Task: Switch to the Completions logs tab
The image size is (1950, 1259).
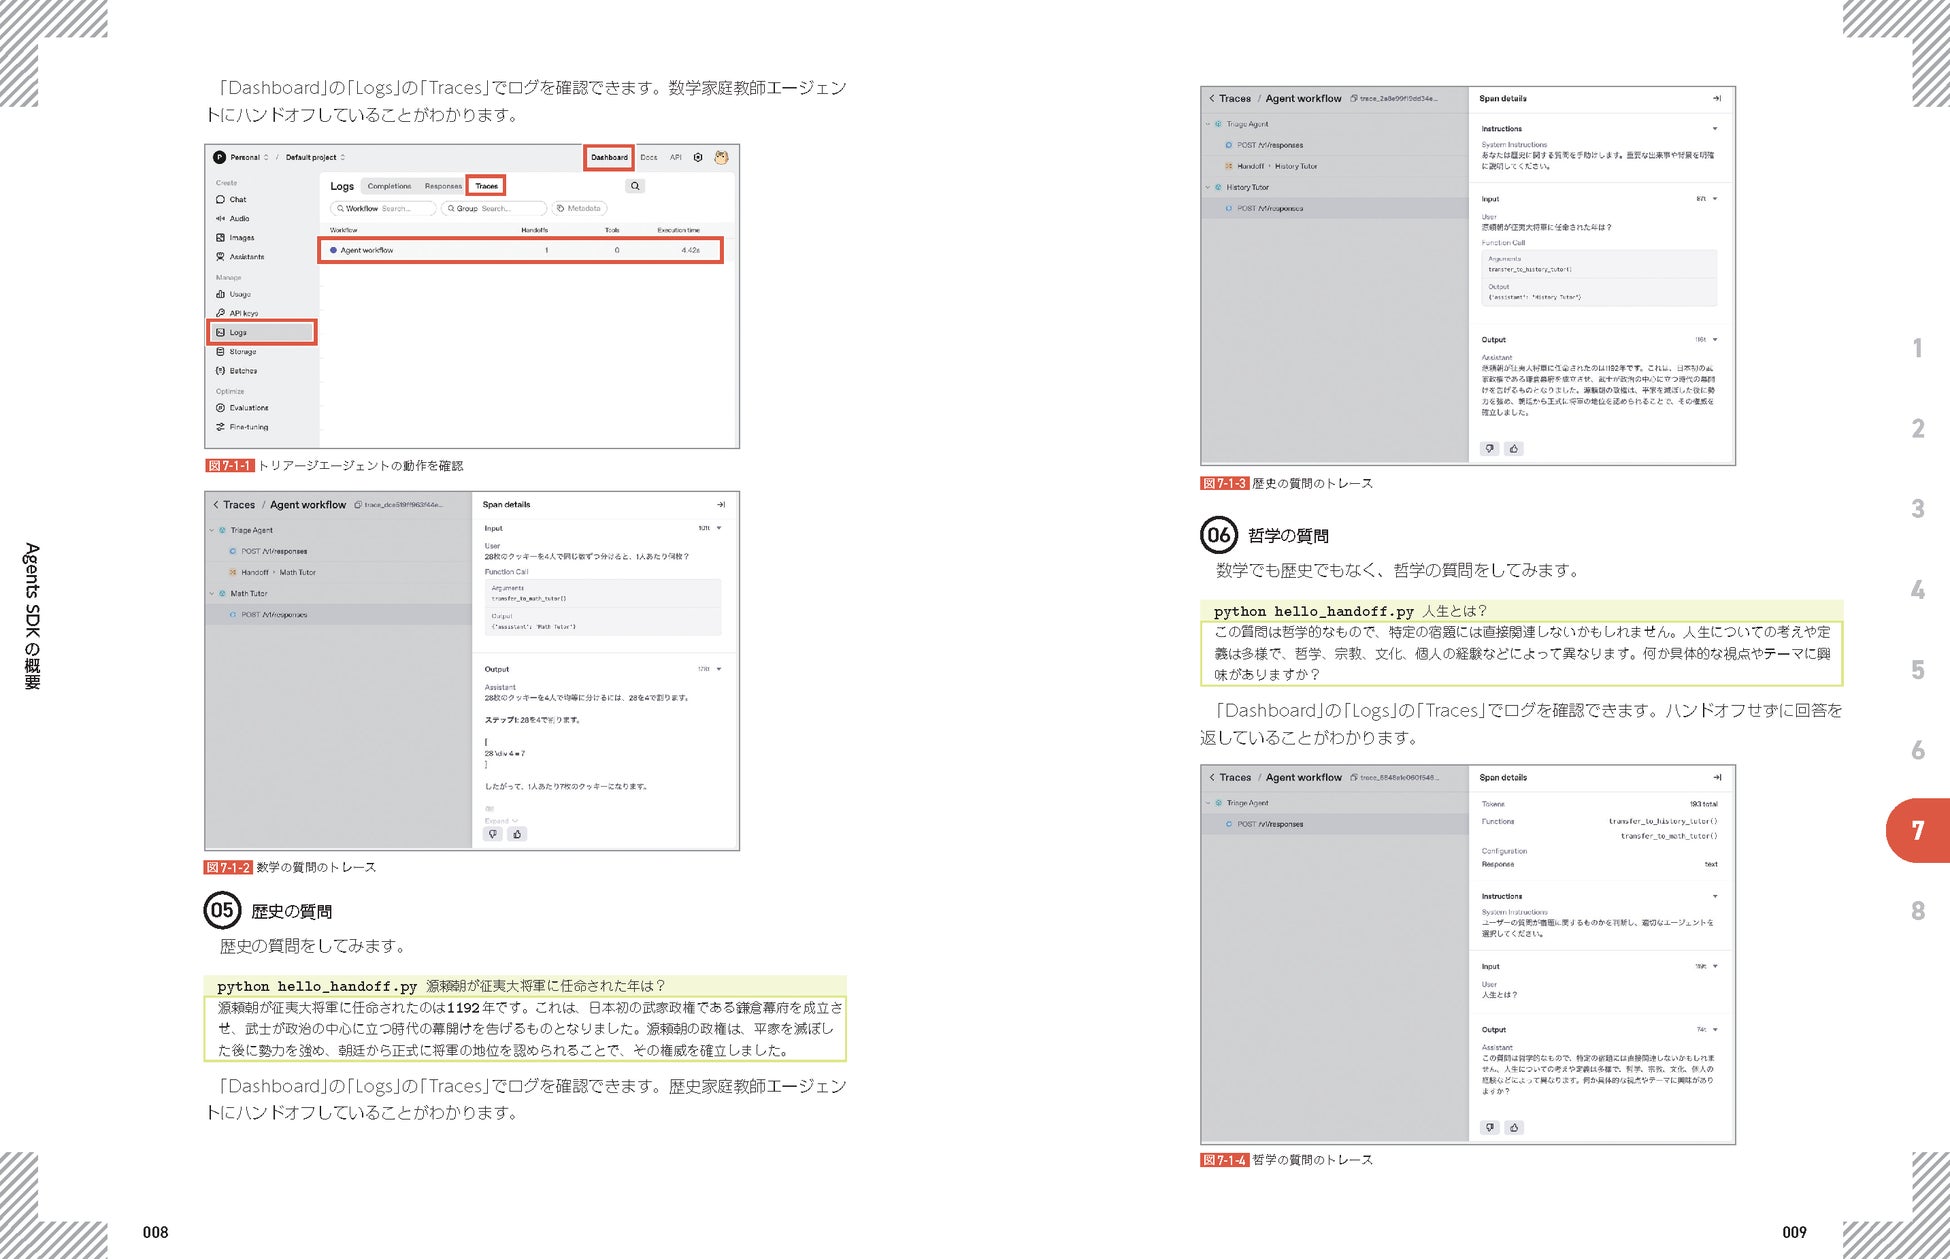Action: [389, 186]
